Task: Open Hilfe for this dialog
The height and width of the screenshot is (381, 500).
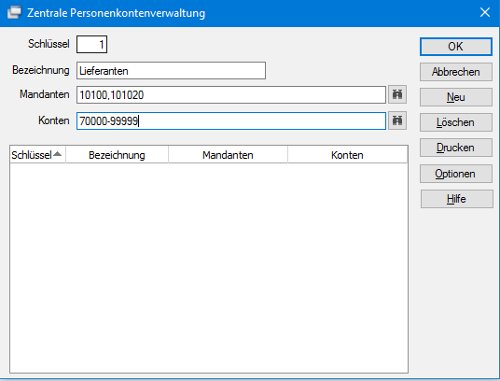Action: (457, 199)
